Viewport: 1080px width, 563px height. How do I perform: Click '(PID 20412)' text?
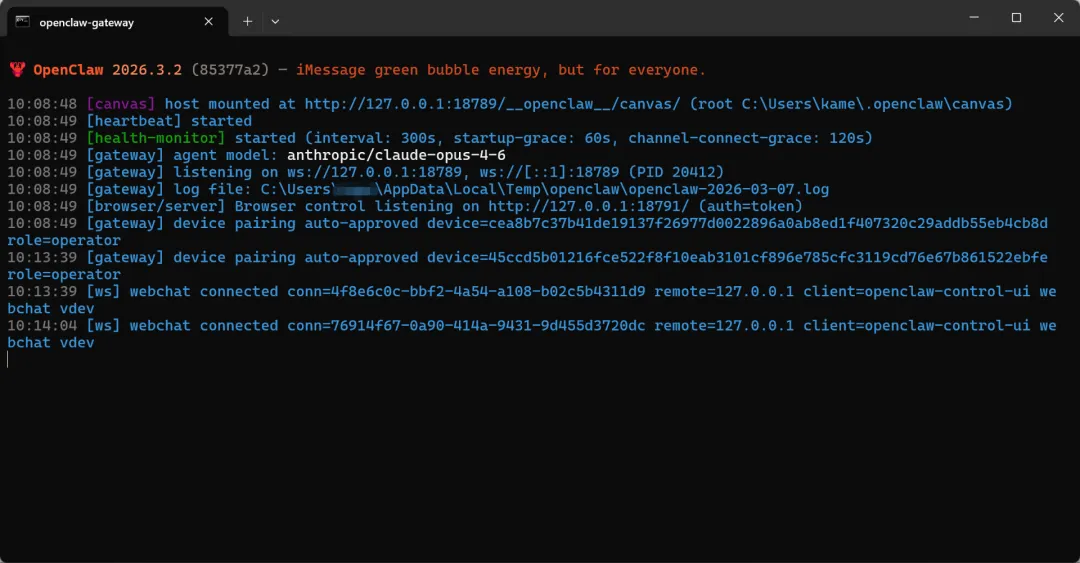pyautogui.click(x=676, y=172)
